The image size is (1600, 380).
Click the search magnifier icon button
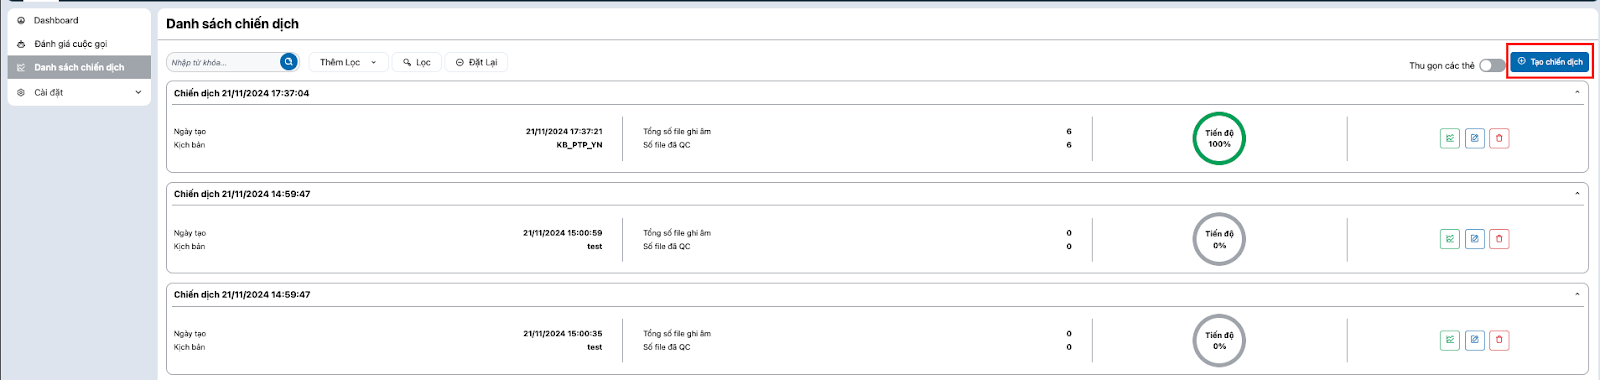[x=288, y=62]
